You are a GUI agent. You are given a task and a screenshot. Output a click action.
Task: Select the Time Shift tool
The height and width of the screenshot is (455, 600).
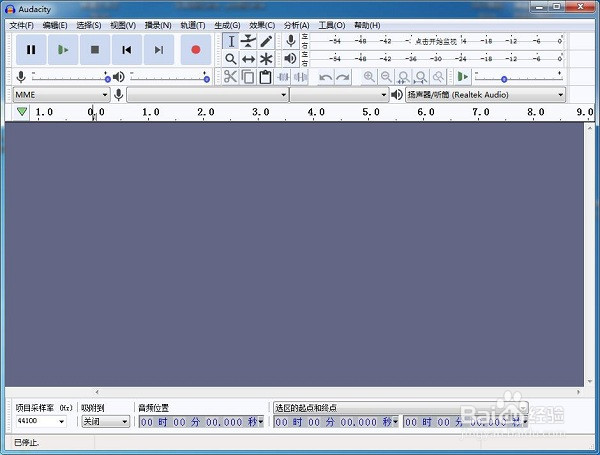tap(248, 59)
